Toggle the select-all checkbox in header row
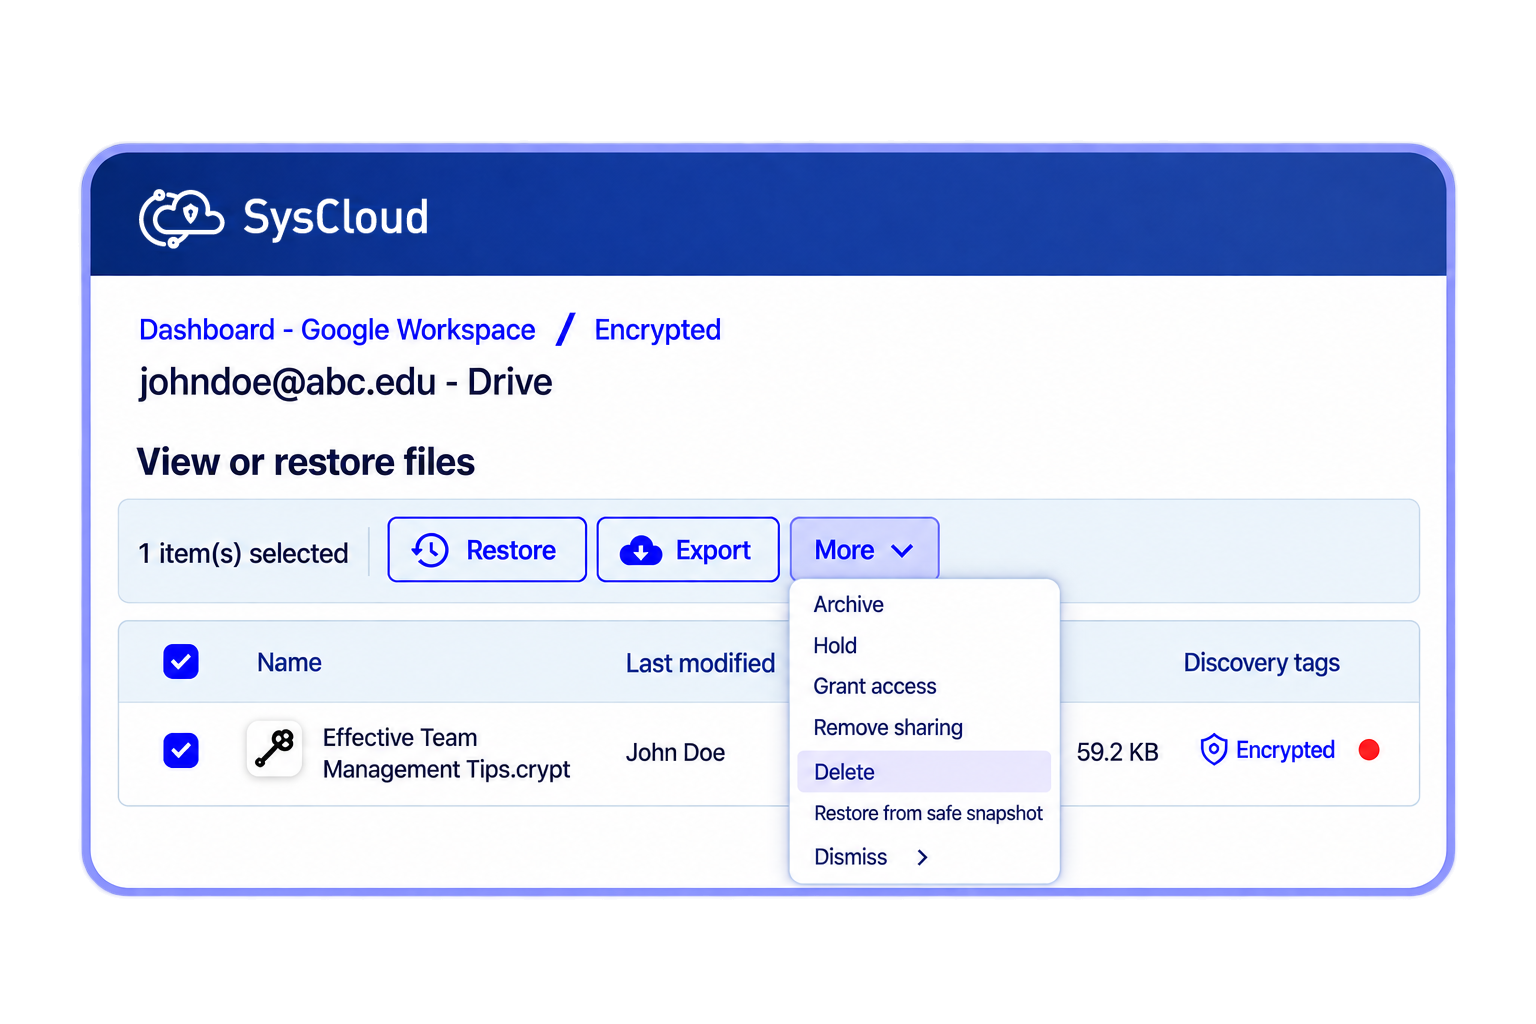 click(x=181, y=662)
